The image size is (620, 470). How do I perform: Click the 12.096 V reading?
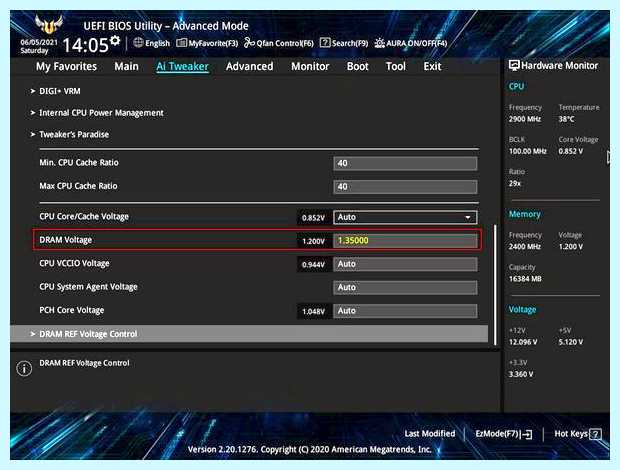(x=523, y=342)
